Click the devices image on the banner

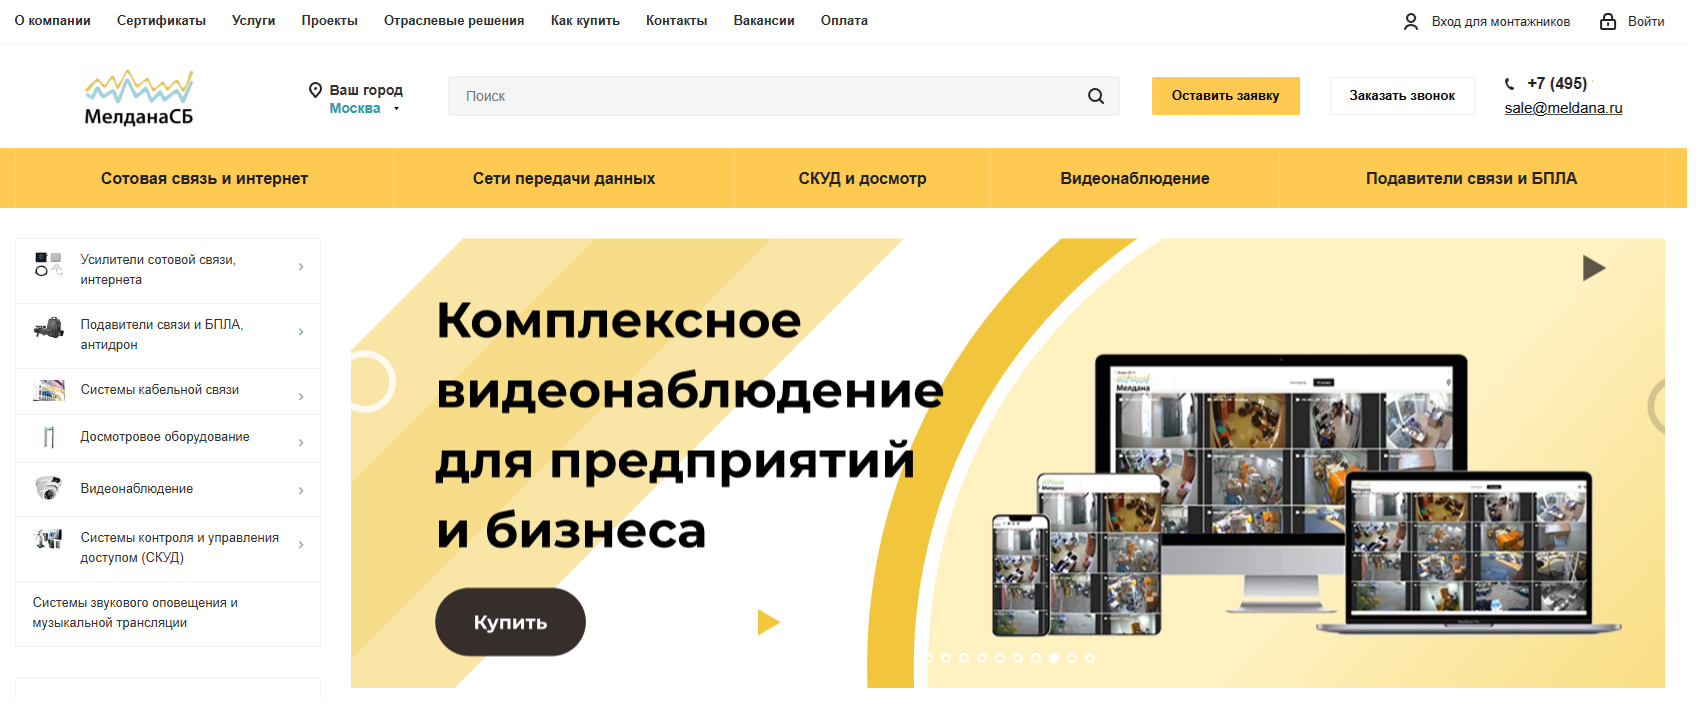tap(1306, 496)
